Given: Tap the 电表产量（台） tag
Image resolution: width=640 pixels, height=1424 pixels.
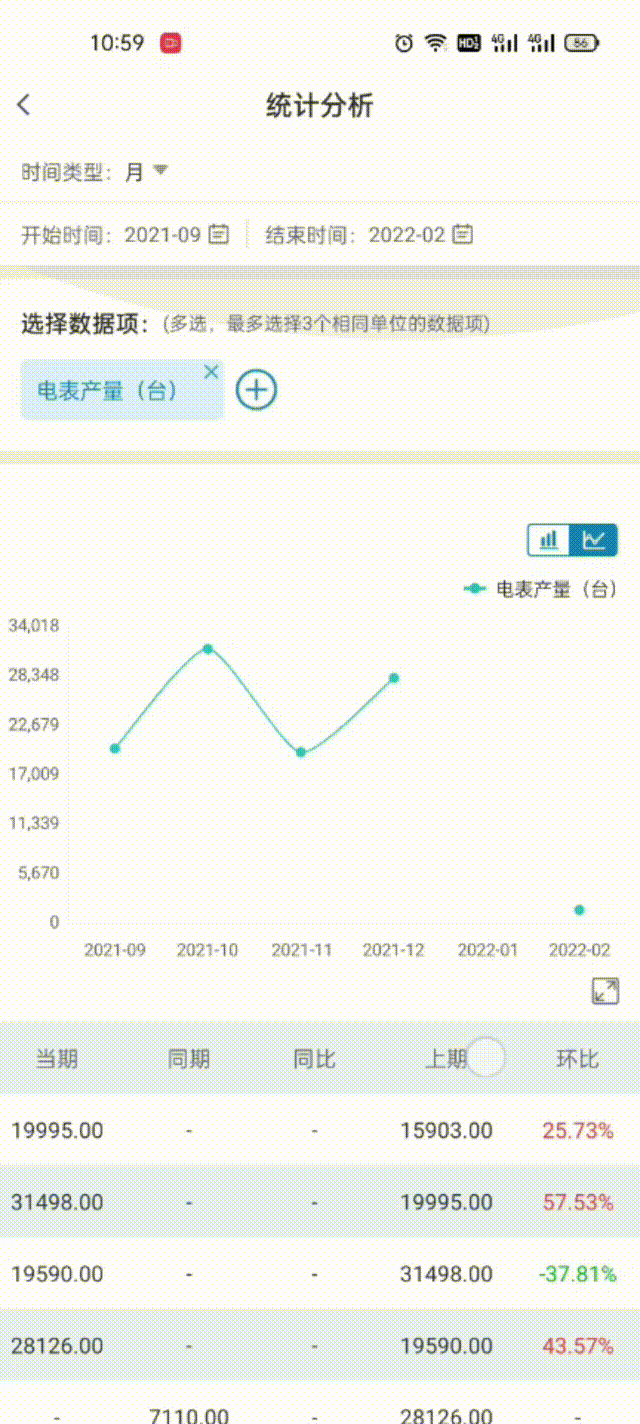Looking at the screenshot, I should coord(108,391).
